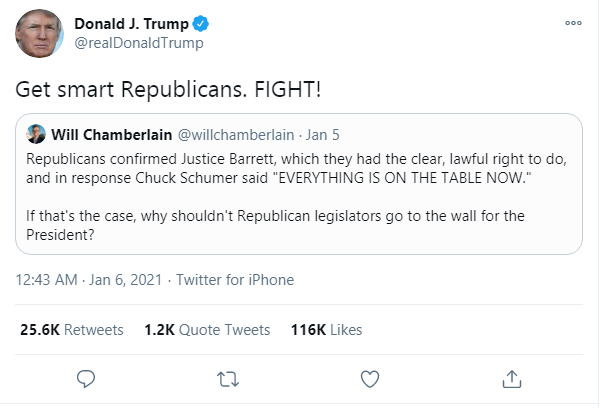This screenshot has width=600, height=408.
Task: Click the main tweet profile picture
Action: (x=40, y=34)
